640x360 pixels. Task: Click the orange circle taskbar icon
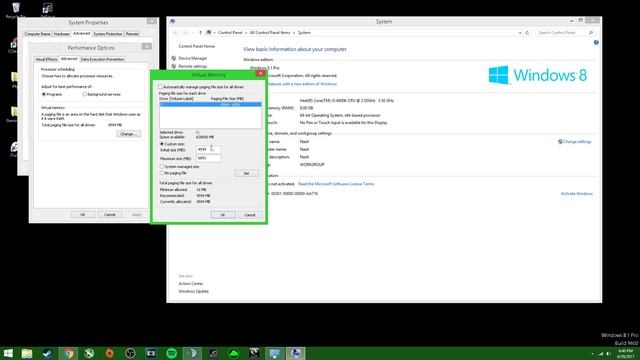pyautogui.click(x=109, y=353)
